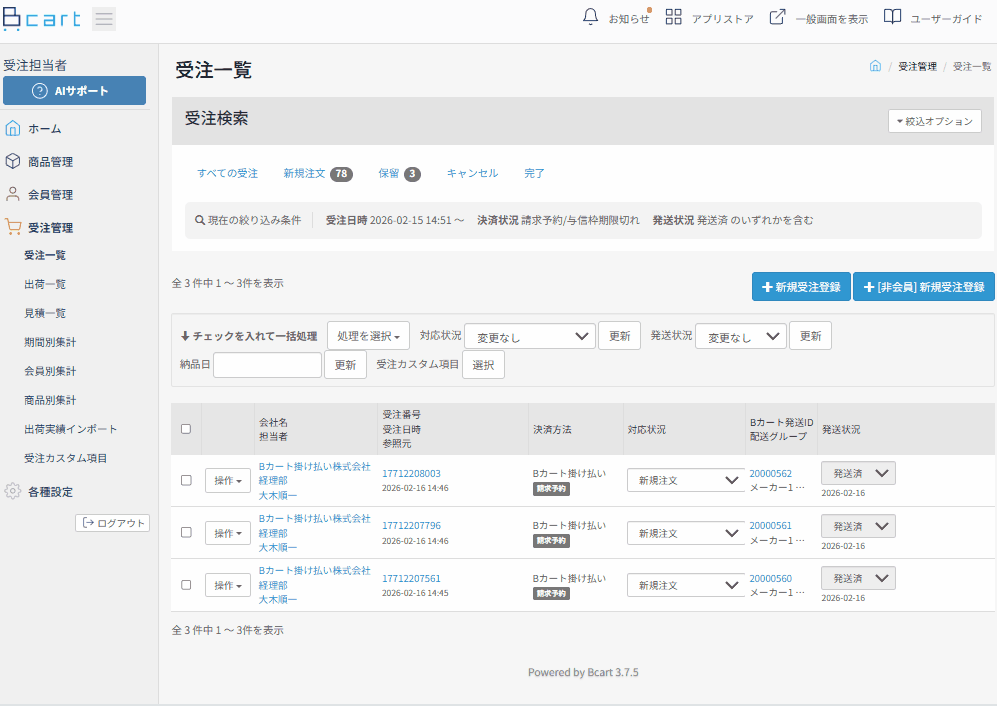This screenshot has height=706, width=997.
Task: Click the external link public view icon
Action: [777, 18]
